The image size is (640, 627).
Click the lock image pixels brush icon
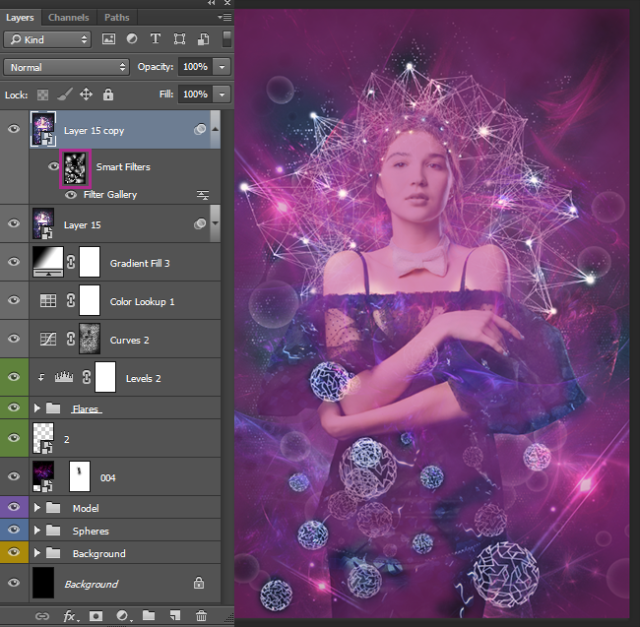click(x=65, y=94)
